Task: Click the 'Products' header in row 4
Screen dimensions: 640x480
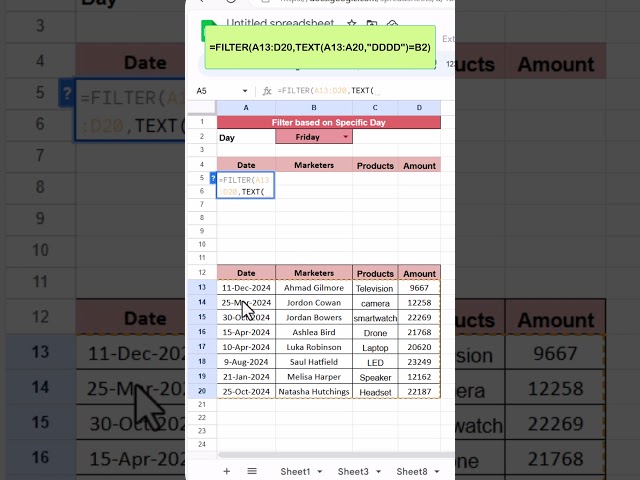Action: (x=375, y=165)
